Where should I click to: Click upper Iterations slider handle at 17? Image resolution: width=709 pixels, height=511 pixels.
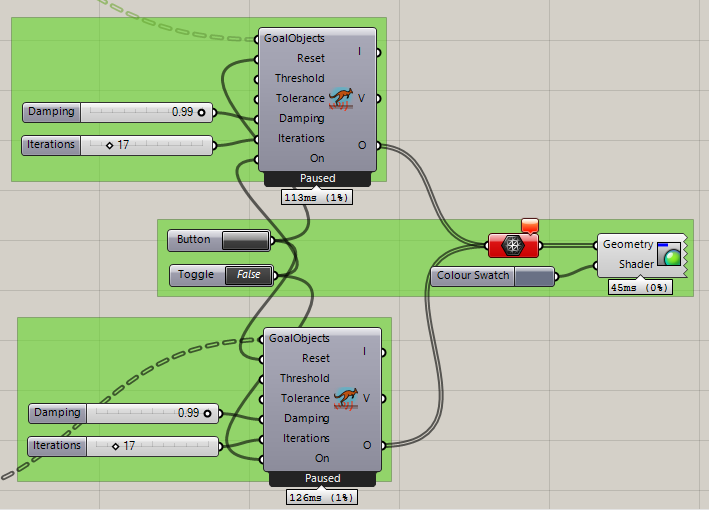click(110, 145)
